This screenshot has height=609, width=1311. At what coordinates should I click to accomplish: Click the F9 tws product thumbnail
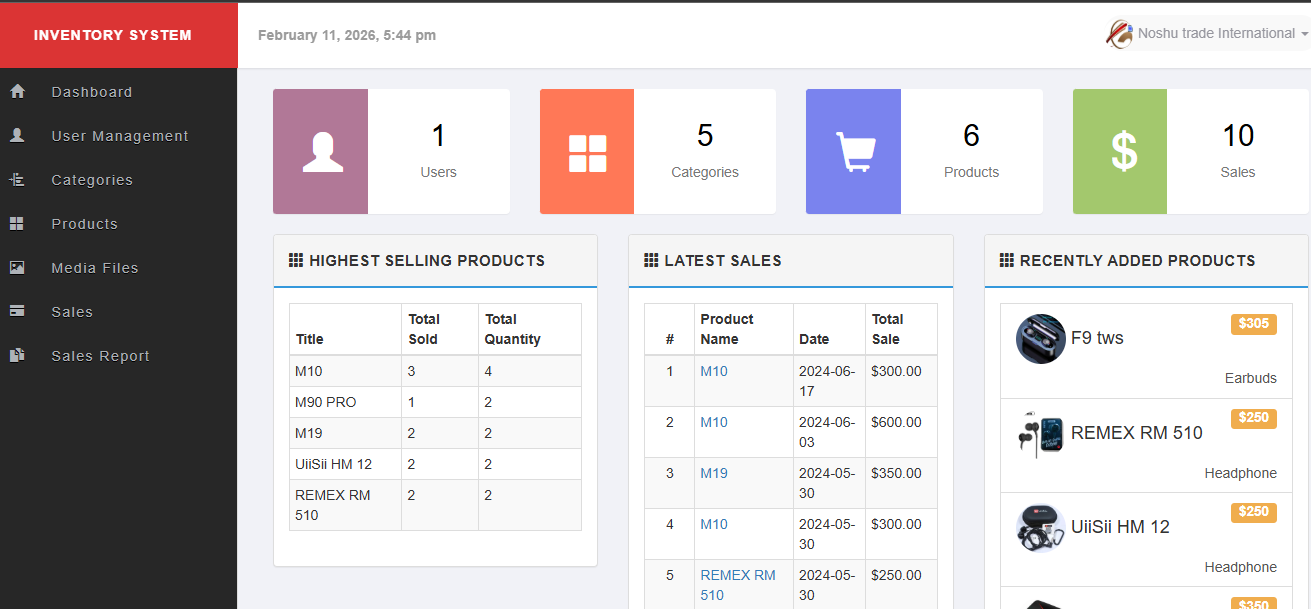[x=1040, y=338]
